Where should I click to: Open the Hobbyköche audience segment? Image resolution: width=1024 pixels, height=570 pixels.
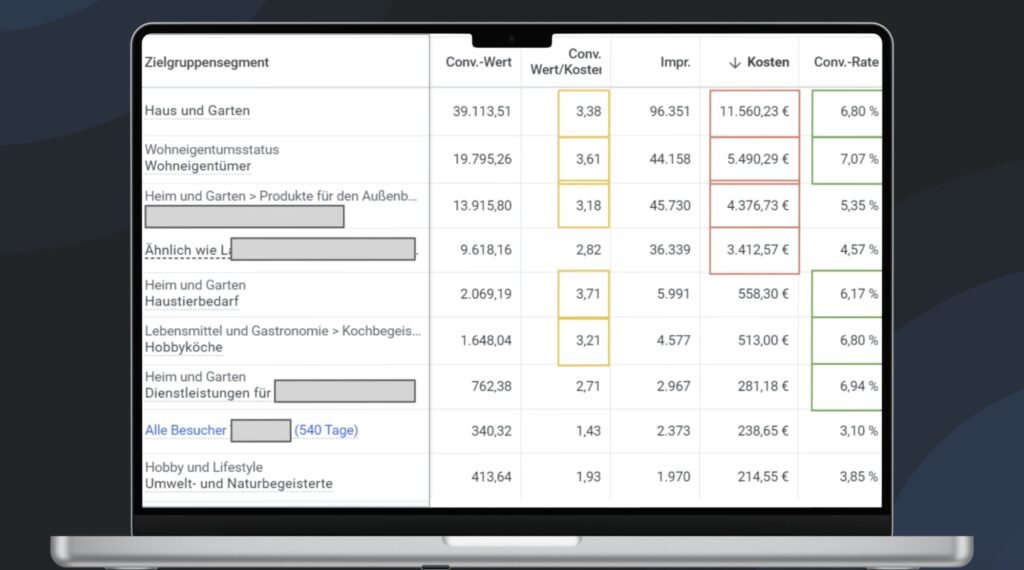184,347
